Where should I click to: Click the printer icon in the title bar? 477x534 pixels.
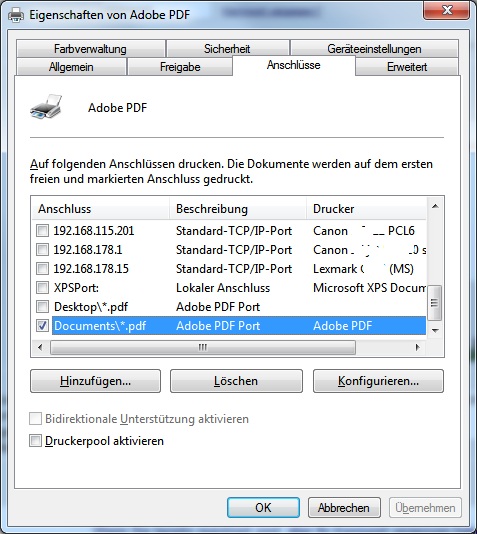pos(16,15)
